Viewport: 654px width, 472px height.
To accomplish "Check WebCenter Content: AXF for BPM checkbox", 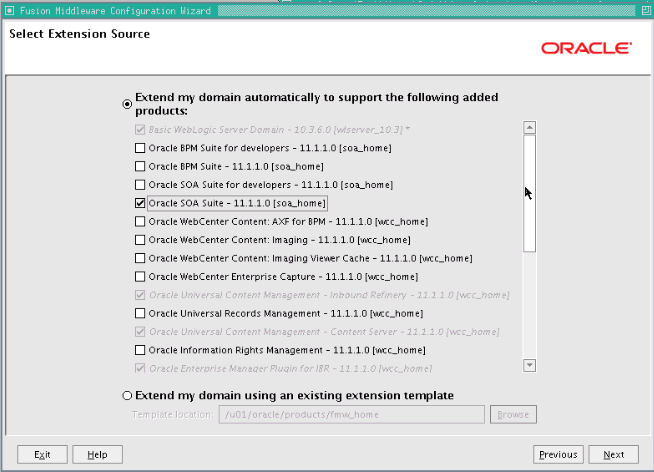I will [x=140, y=221].
